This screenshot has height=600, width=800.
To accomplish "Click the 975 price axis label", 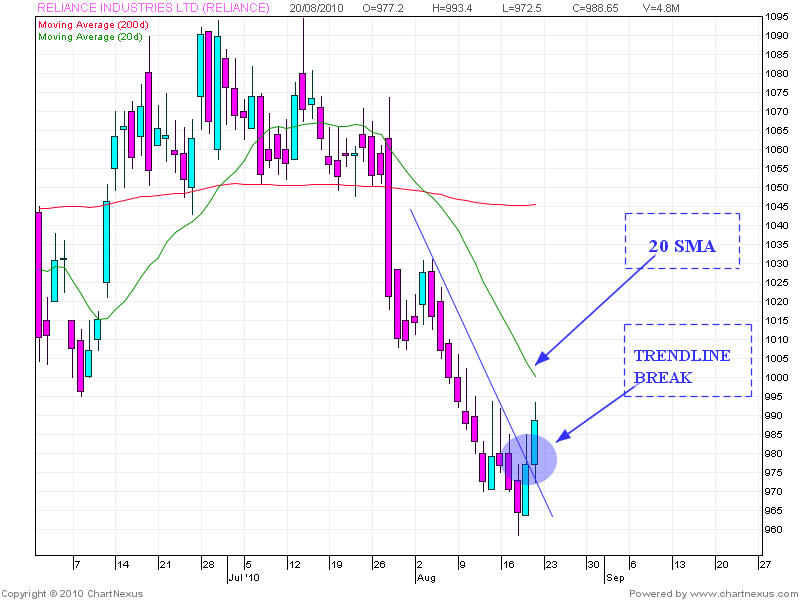I will coord(774,473).
